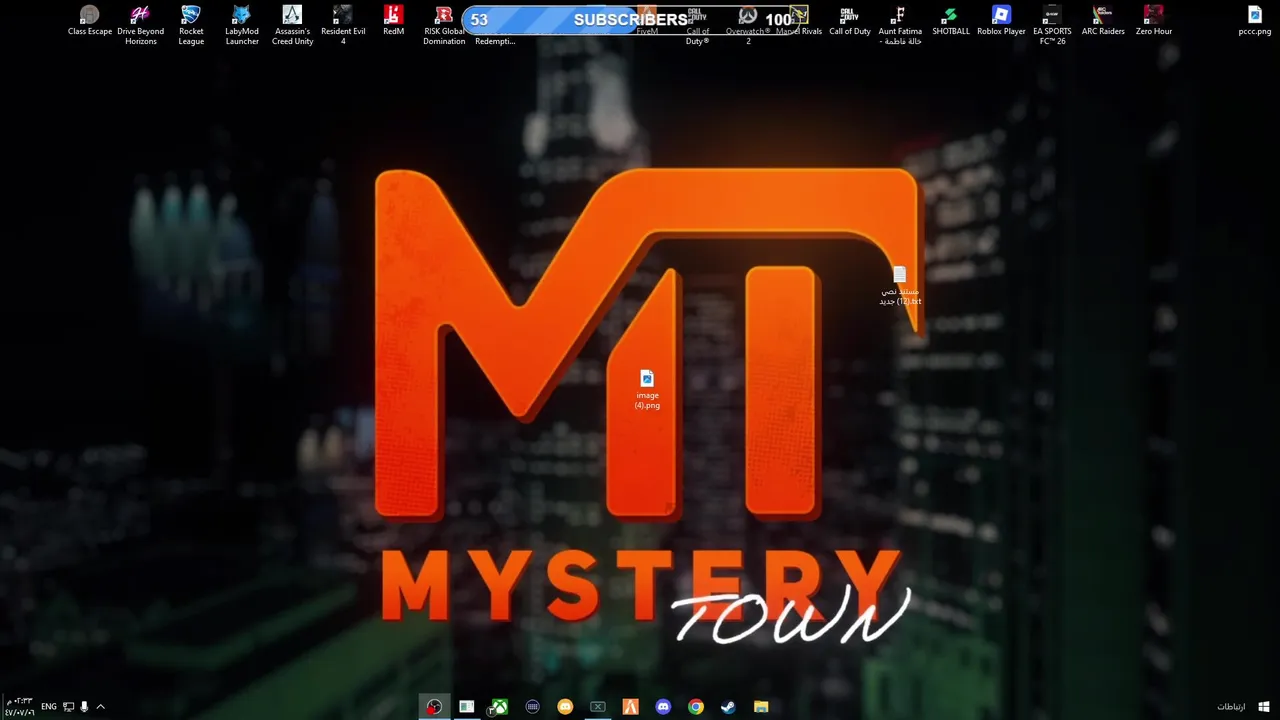Click the Resident Evil 4 shortcut
The height and width of the screenshot is (720, 1280).
343,25
